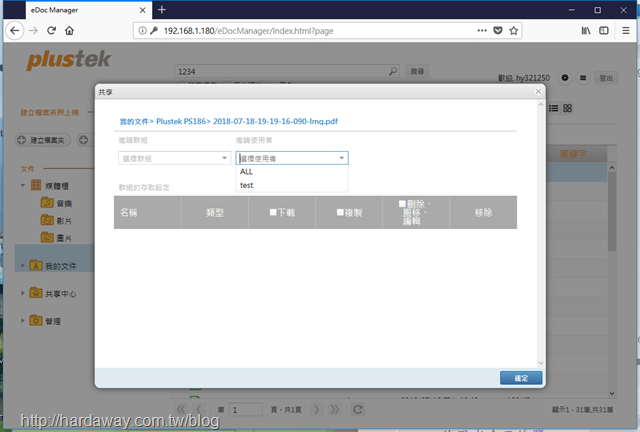Screen dimensions: 640x432
Task: Click the browser forward arrow
Action: [x=33, y=31]
